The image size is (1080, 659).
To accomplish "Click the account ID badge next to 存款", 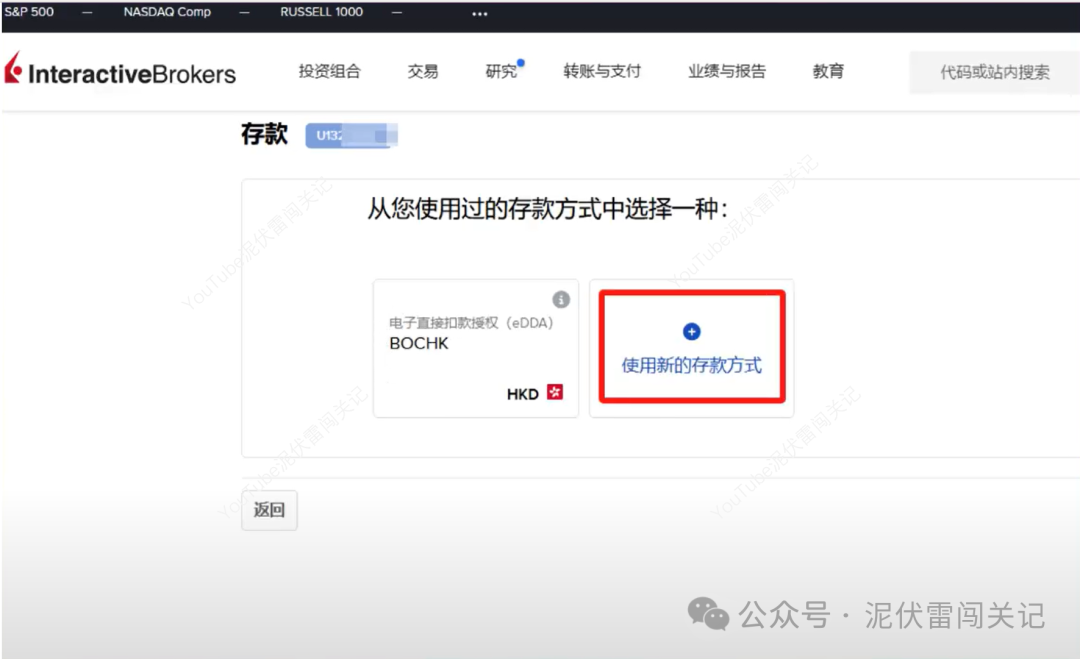I will (x=350, y=135).
